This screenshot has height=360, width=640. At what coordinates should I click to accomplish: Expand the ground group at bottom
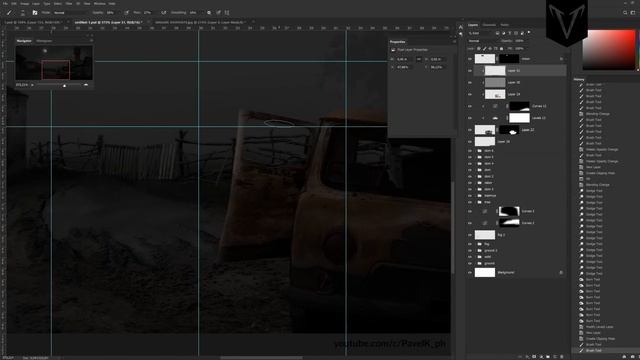pos(476,263)
